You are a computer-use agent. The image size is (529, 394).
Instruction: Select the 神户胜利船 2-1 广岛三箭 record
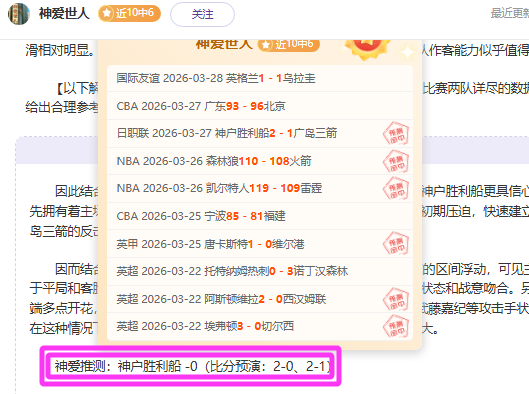[260, 133]
